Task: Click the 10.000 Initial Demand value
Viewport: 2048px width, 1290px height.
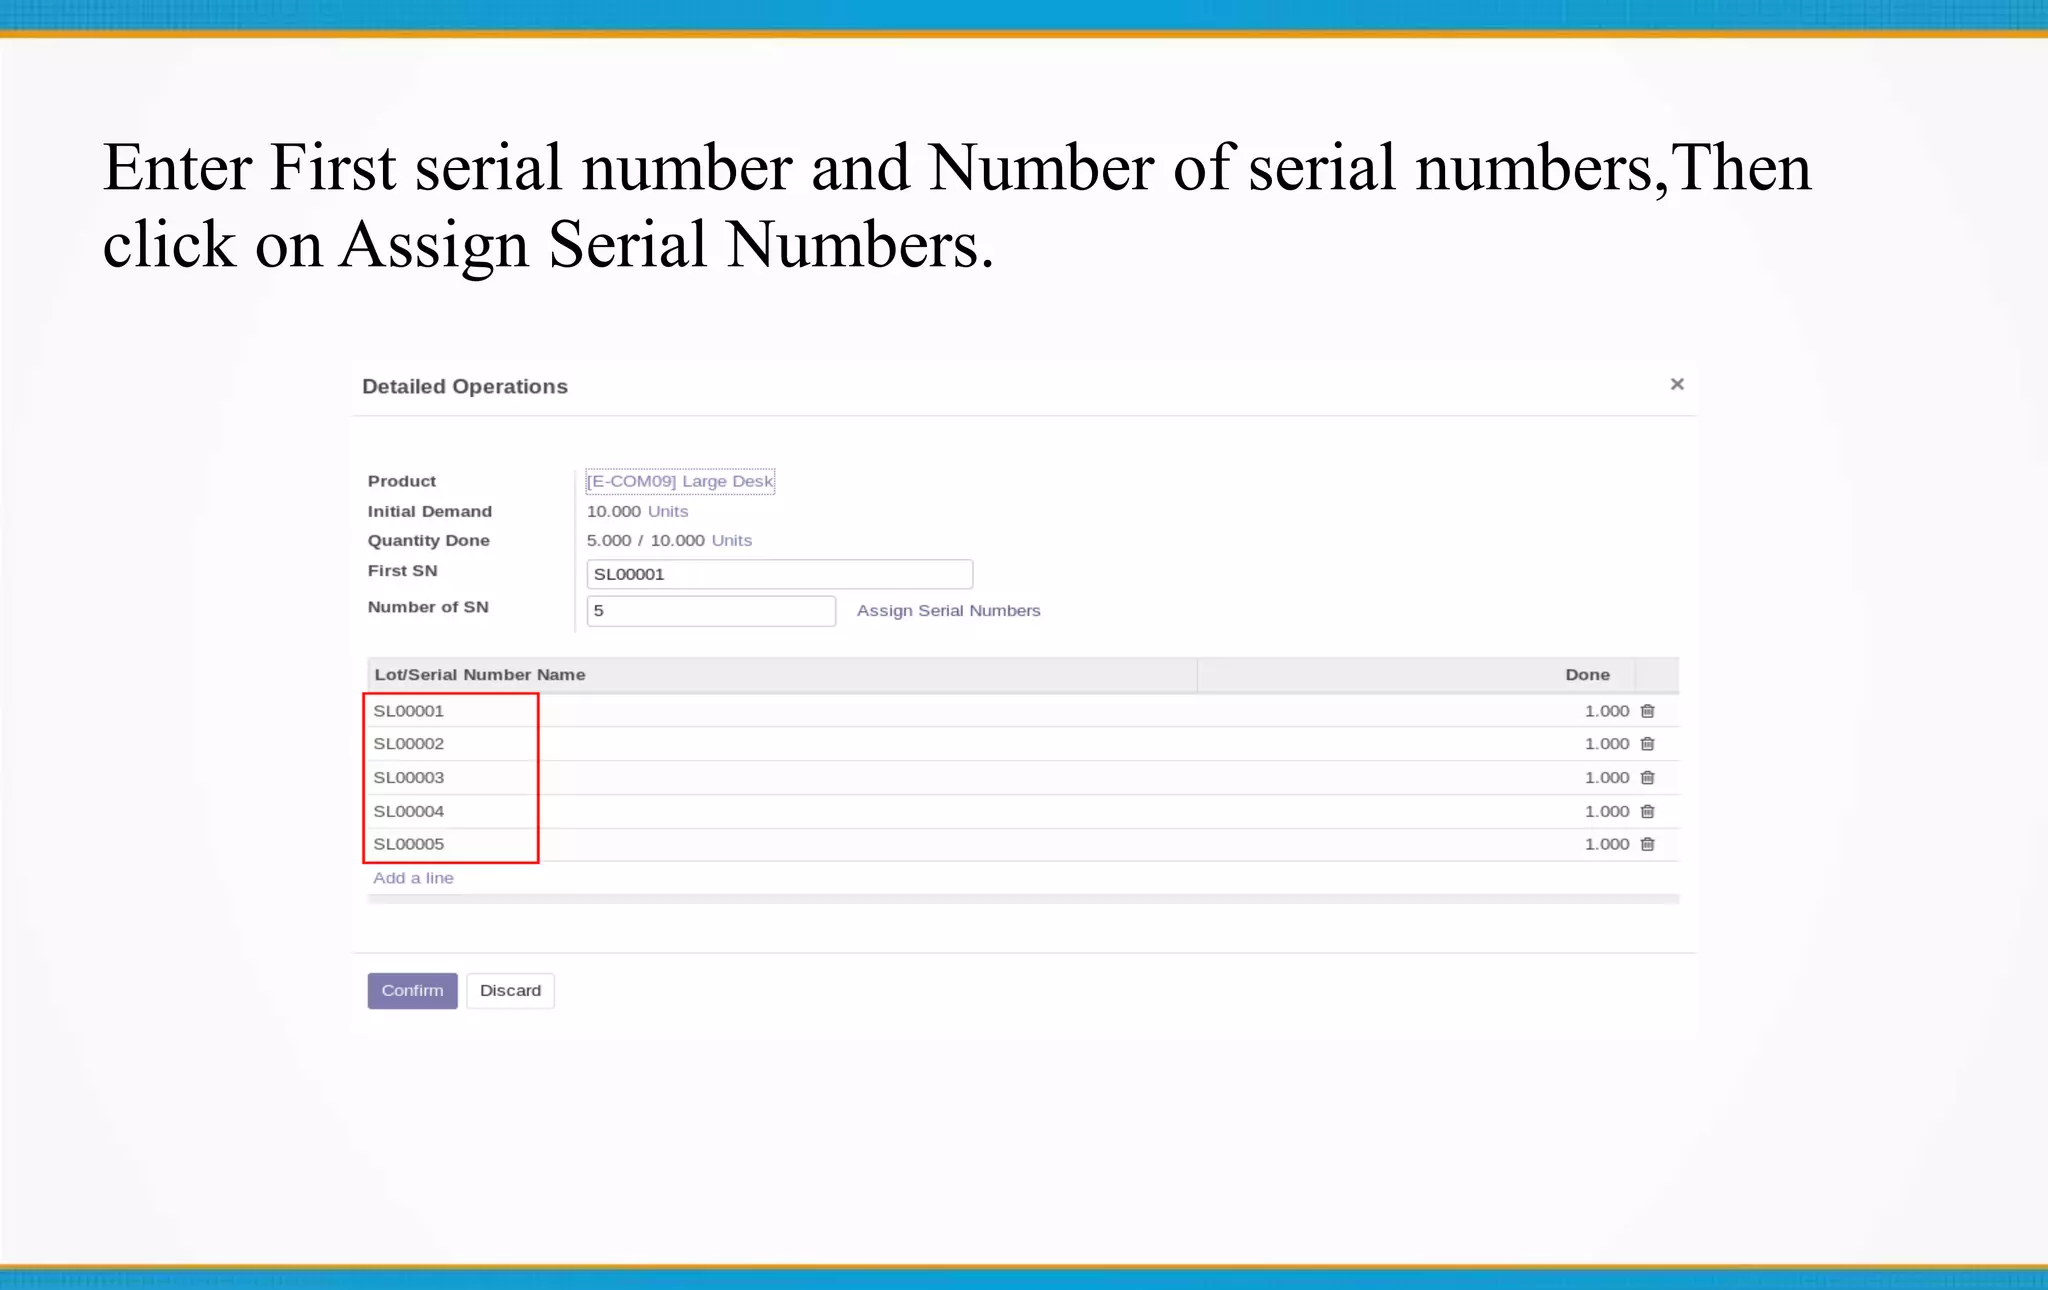Action: (613, 511)
